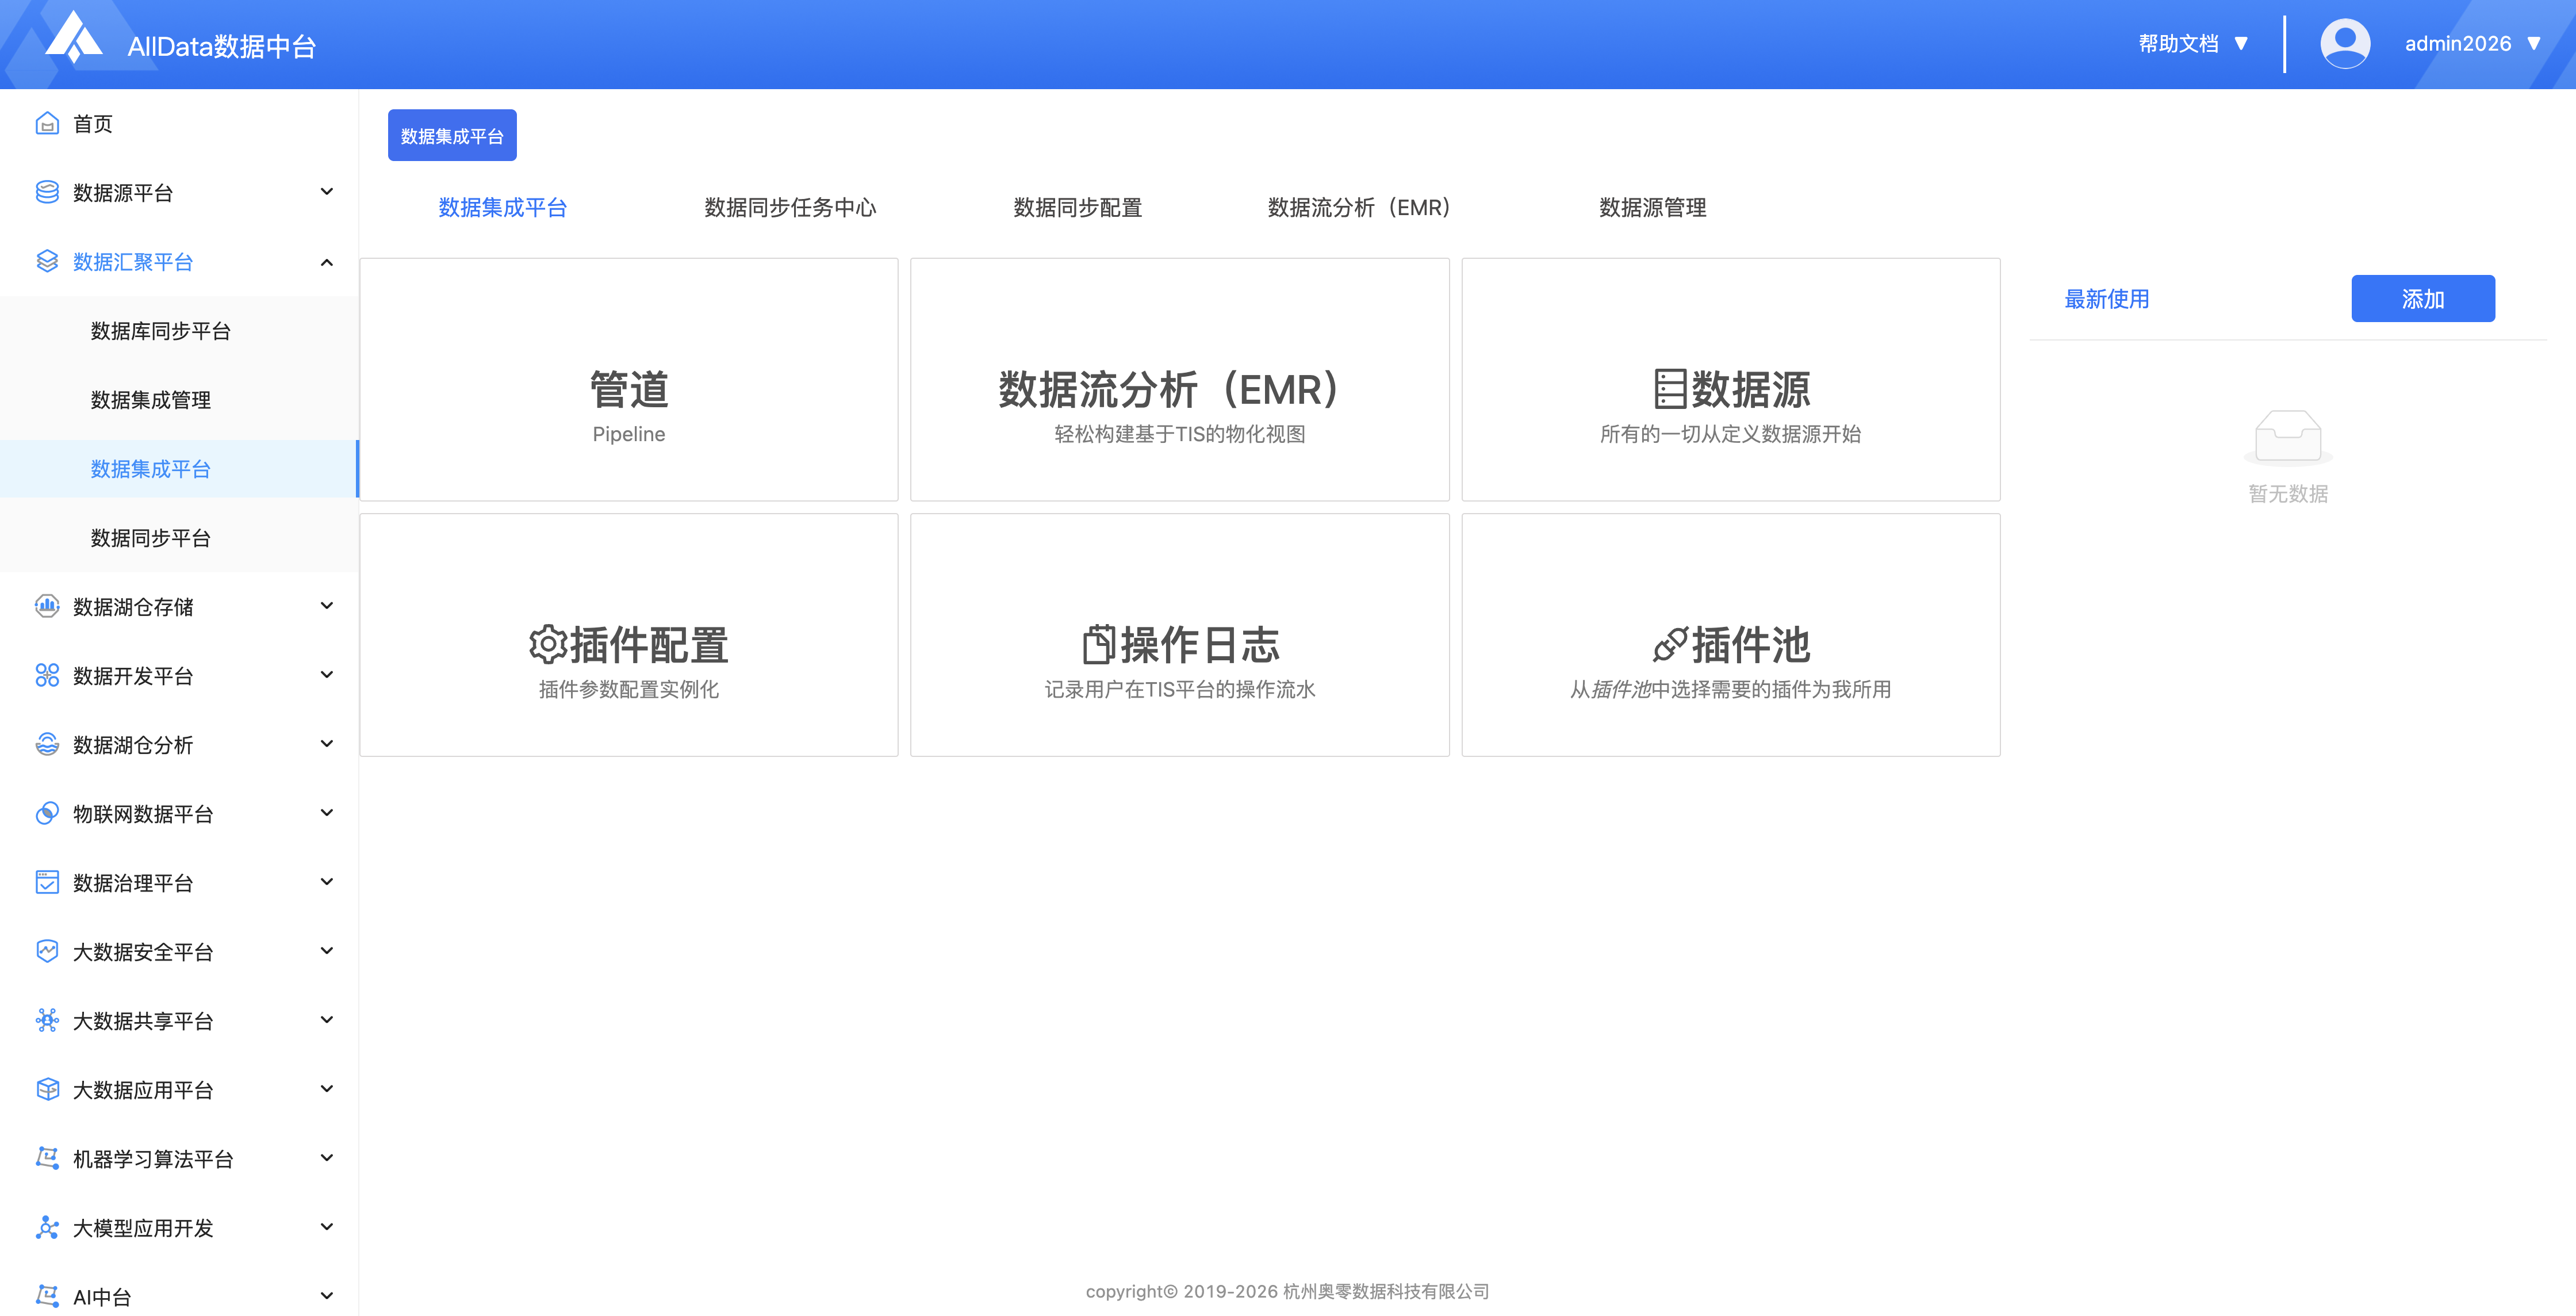Click the gear icon on 插件配置 card

pyautogui.click(x=548, y=645)
